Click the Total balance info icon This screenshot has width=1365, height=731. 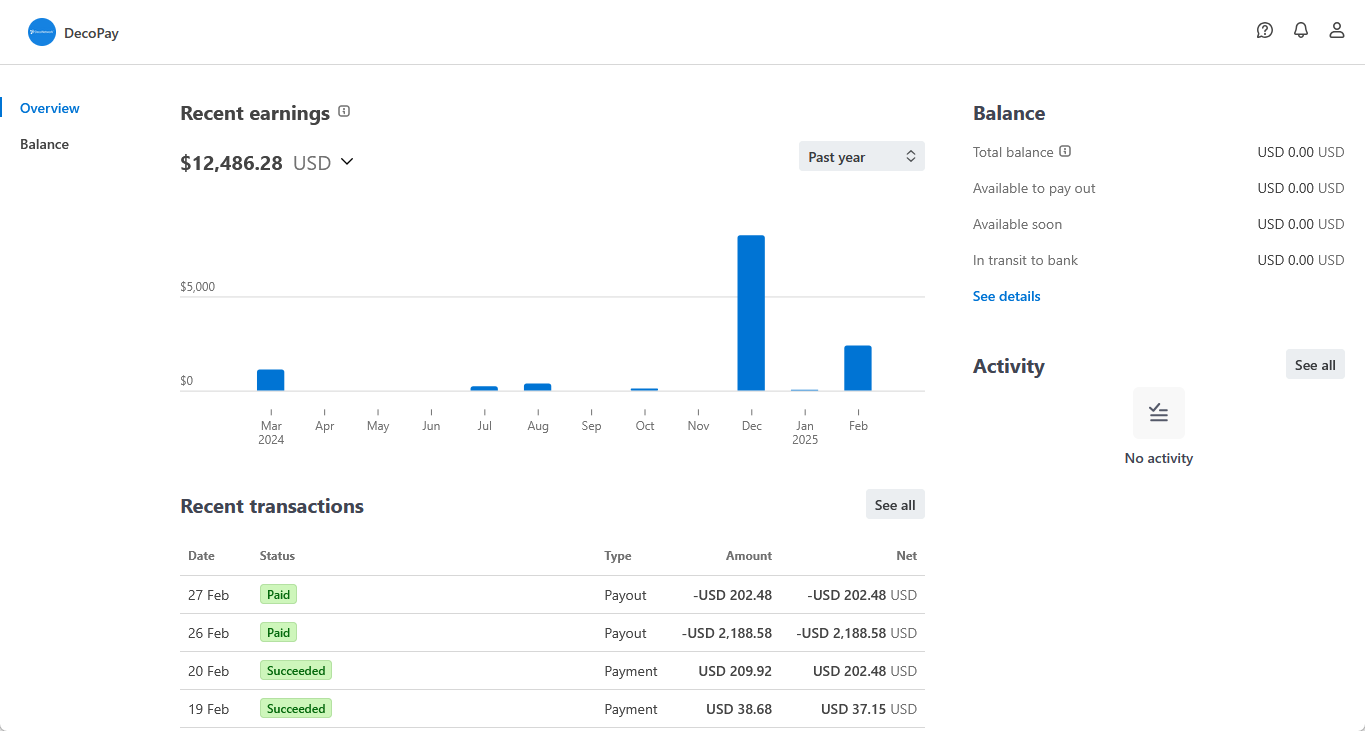[x=1065, y=151]
